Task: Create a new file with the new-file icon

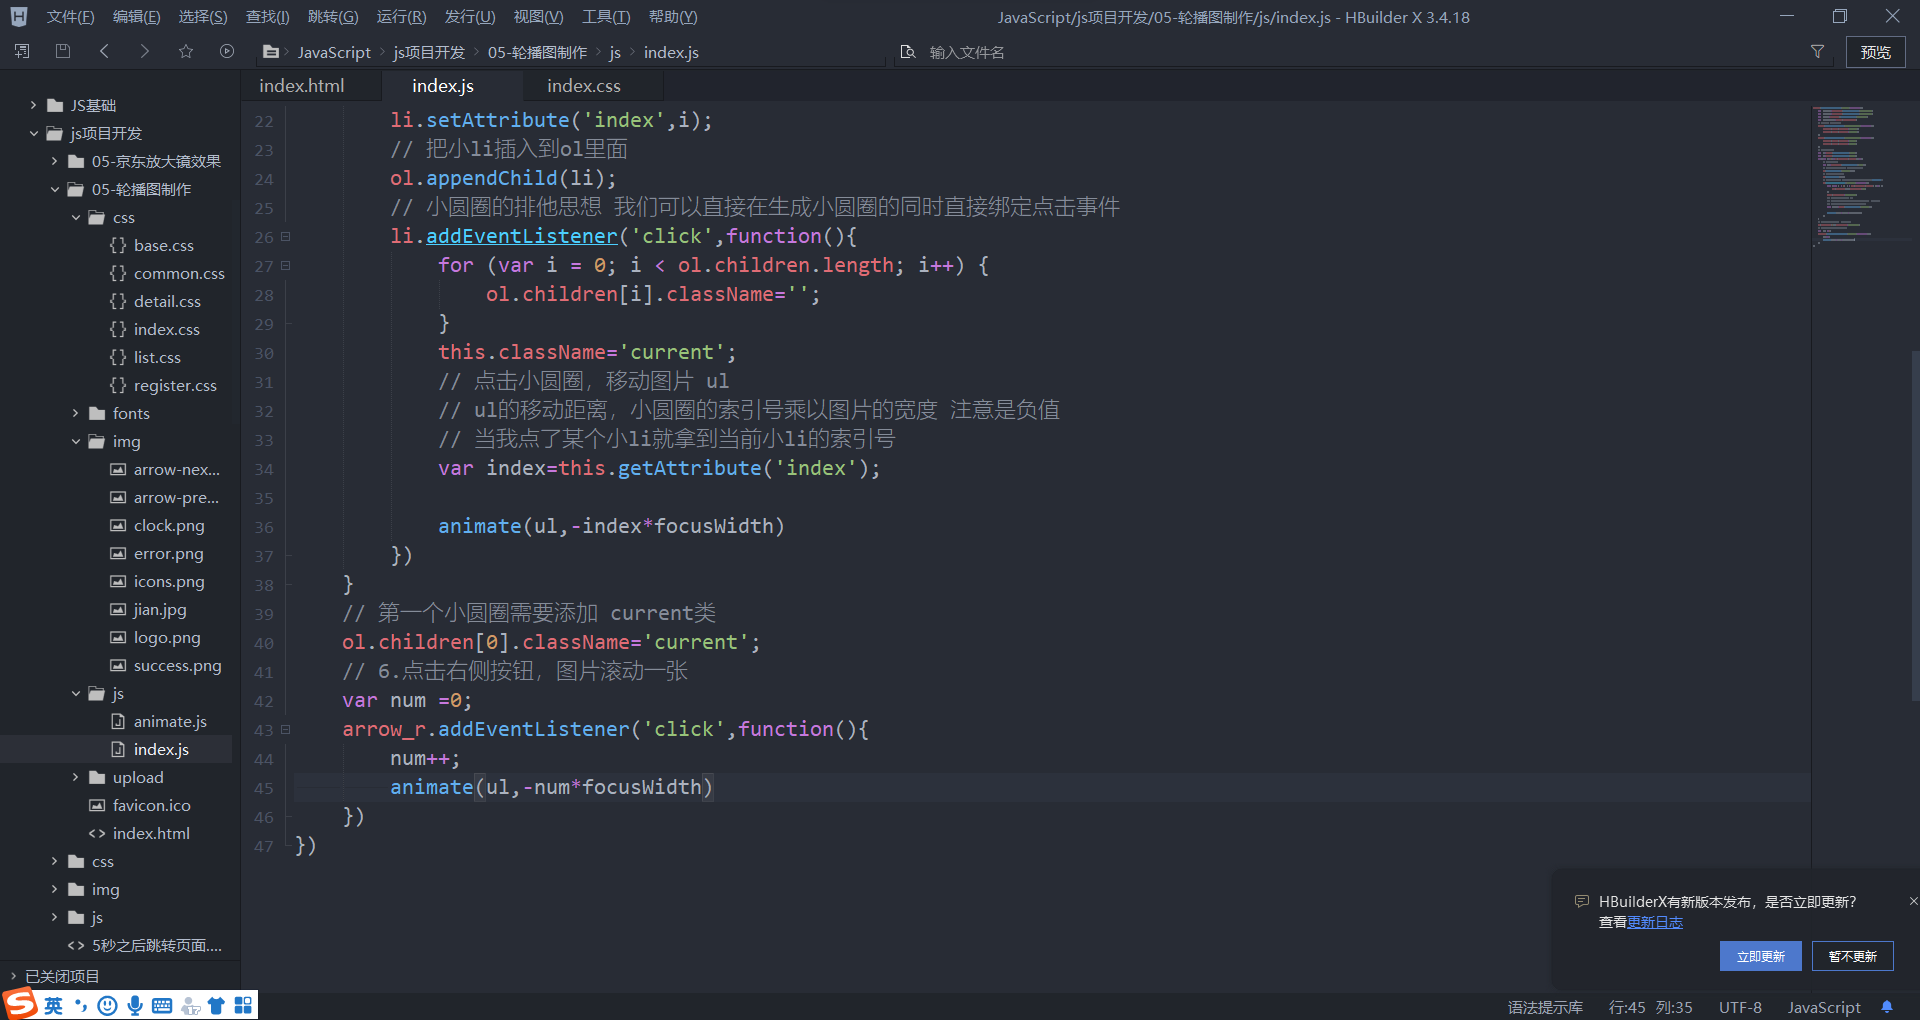Action: point(21,51)
